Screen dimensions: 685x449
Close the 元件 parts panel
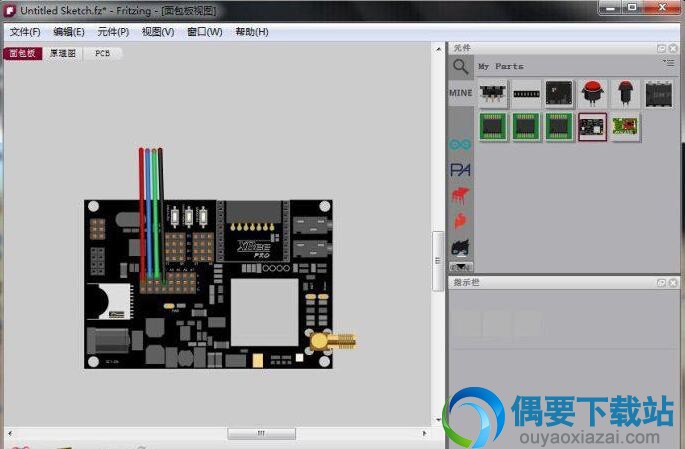coord(673,48)
